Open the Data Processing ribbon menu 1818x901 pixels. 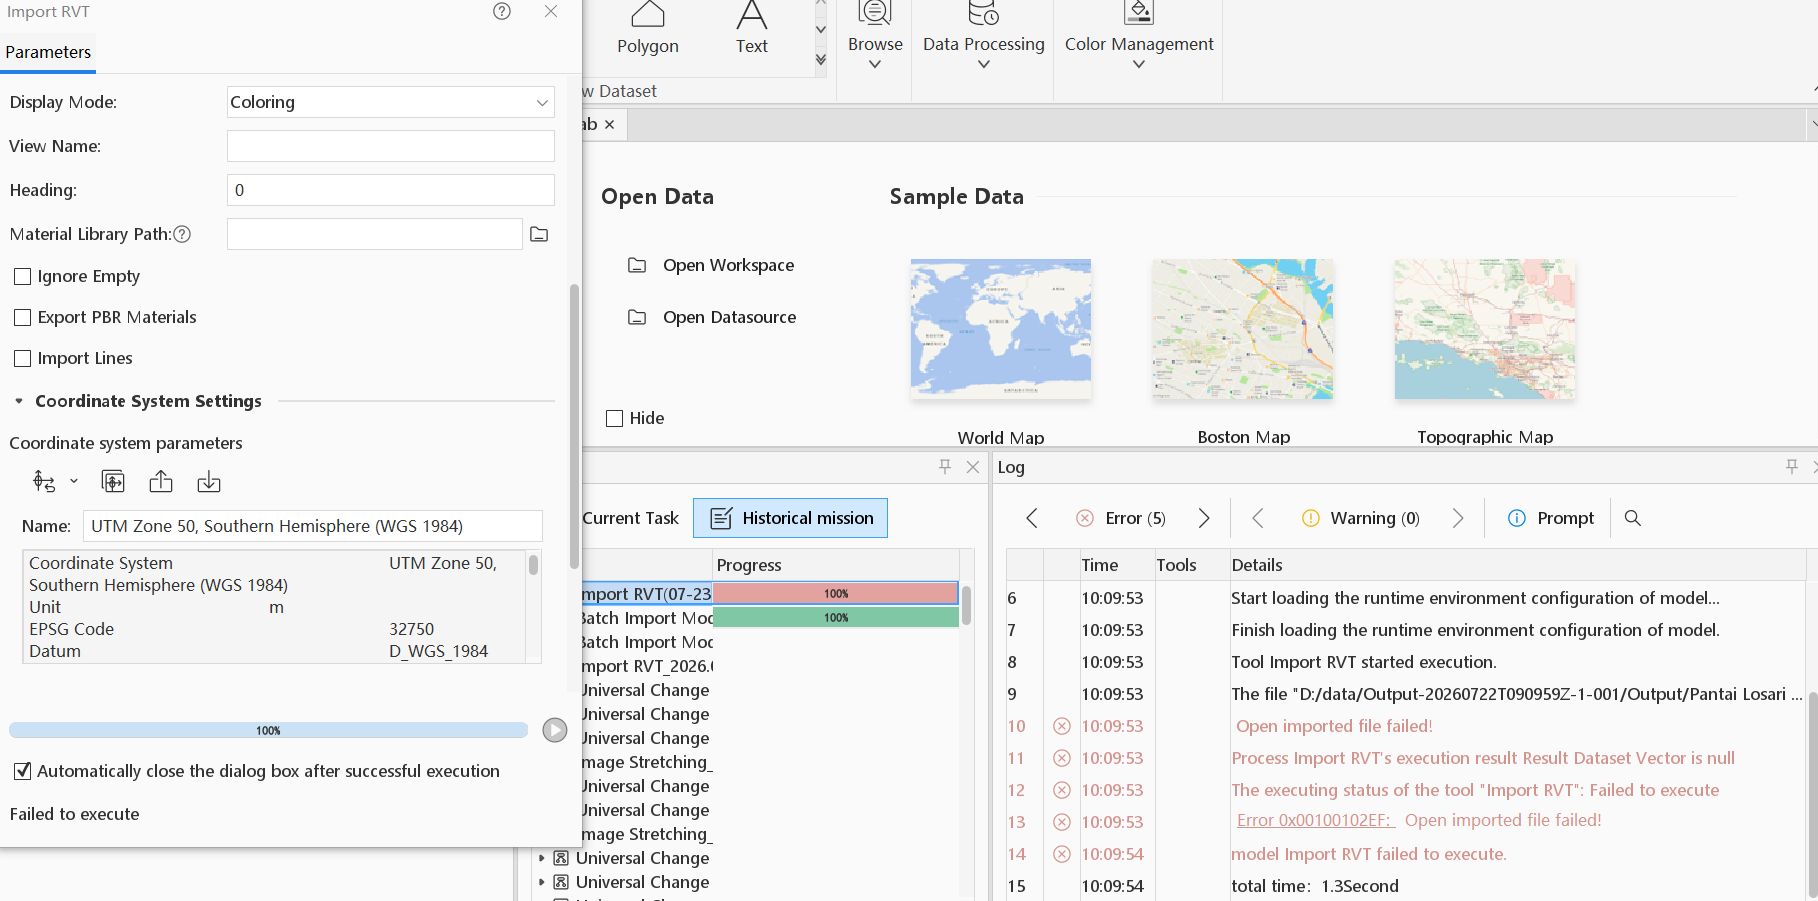coord(984,37)
